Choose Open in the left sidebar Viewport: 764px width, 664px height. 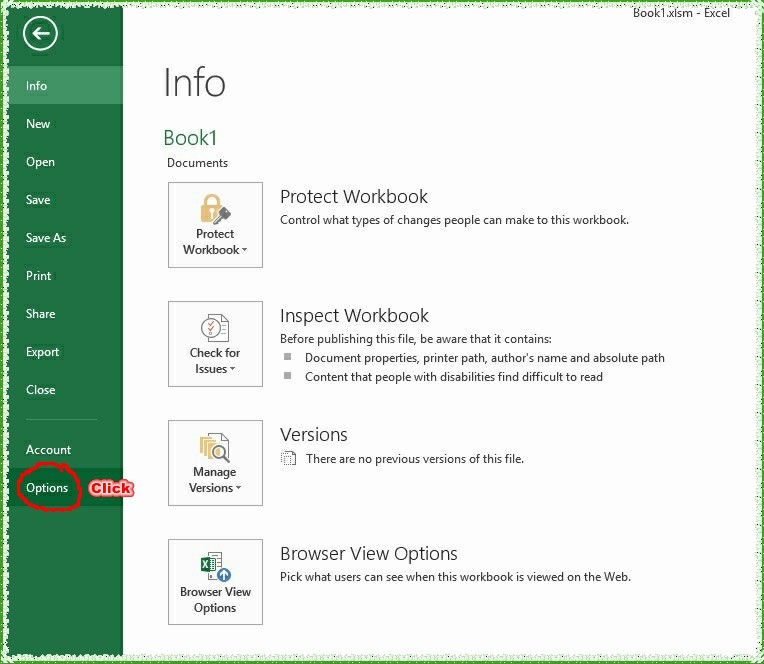tap(66, 161)
